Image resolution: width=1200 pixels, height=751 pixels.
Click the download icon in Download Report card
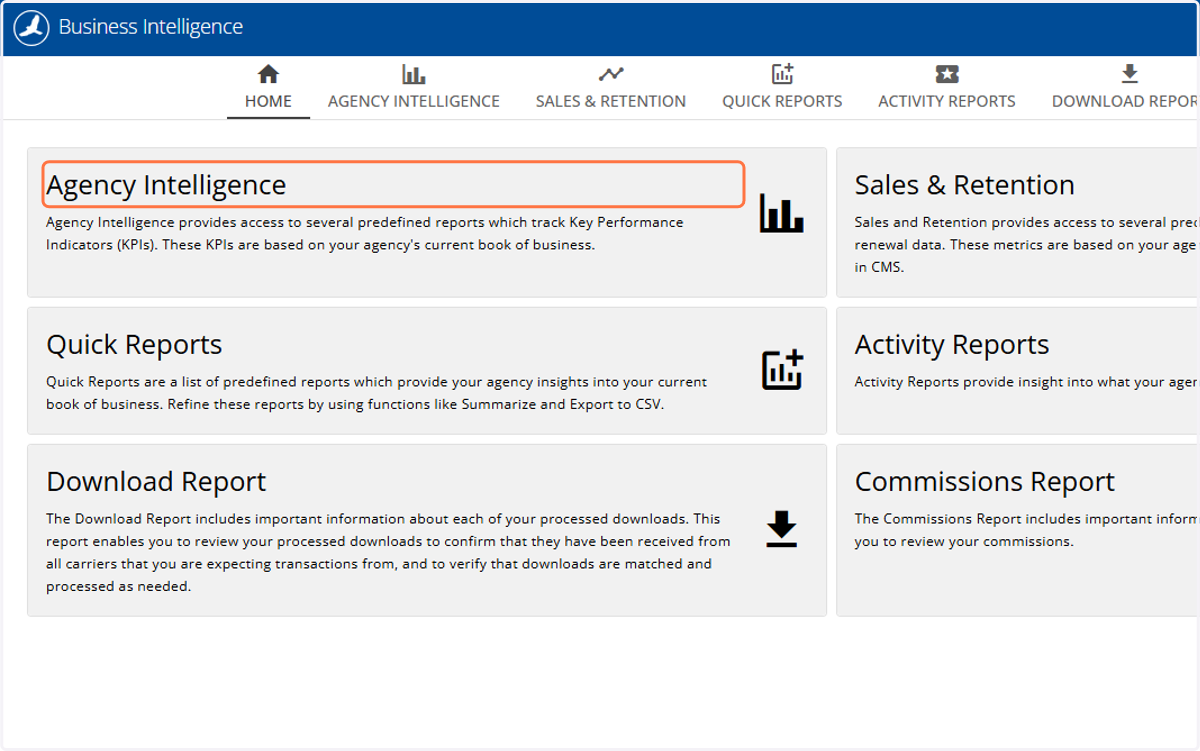pyautogui.click(x=781, y=529)
